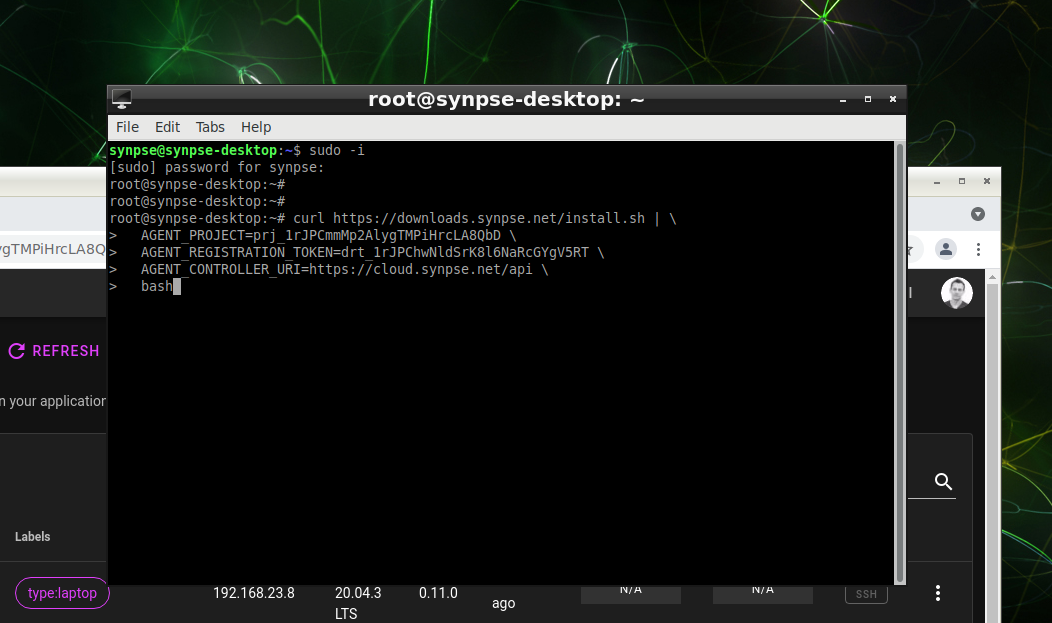Click the terminal vertical scrollbar
Viewport: 1052px width, 623px height.
pyautogui.click(x=900, y=360)
